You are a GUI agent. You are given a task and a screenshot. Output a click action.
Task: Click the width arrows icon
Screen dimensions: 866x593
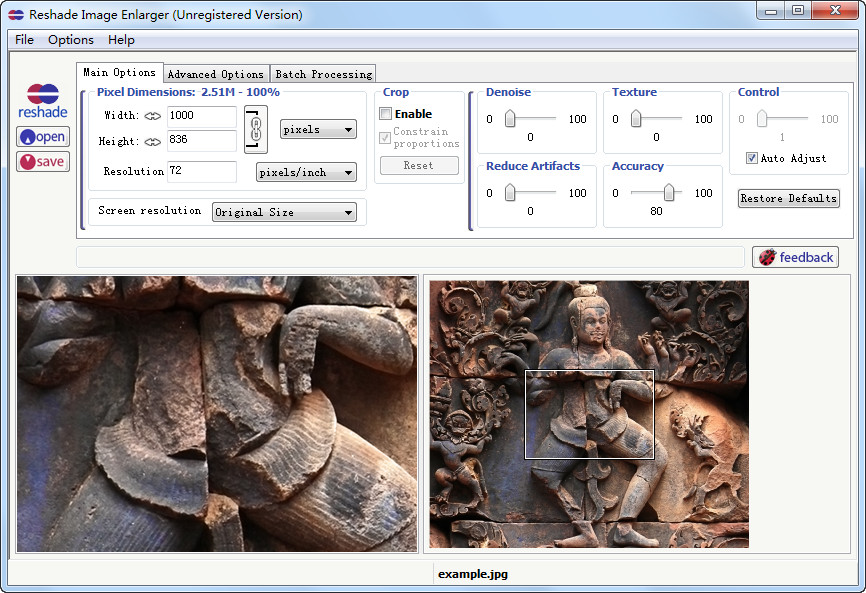[153, 116]
